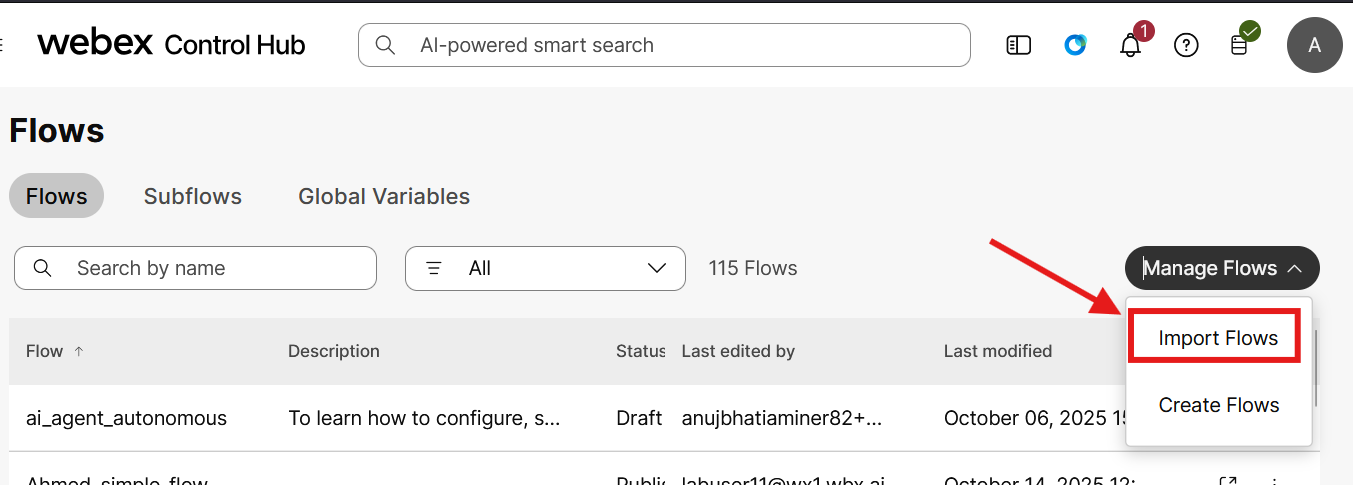Open the task status clipboard icon
This screenshot has width=1353, height=485.
(x=1239, y=45)
